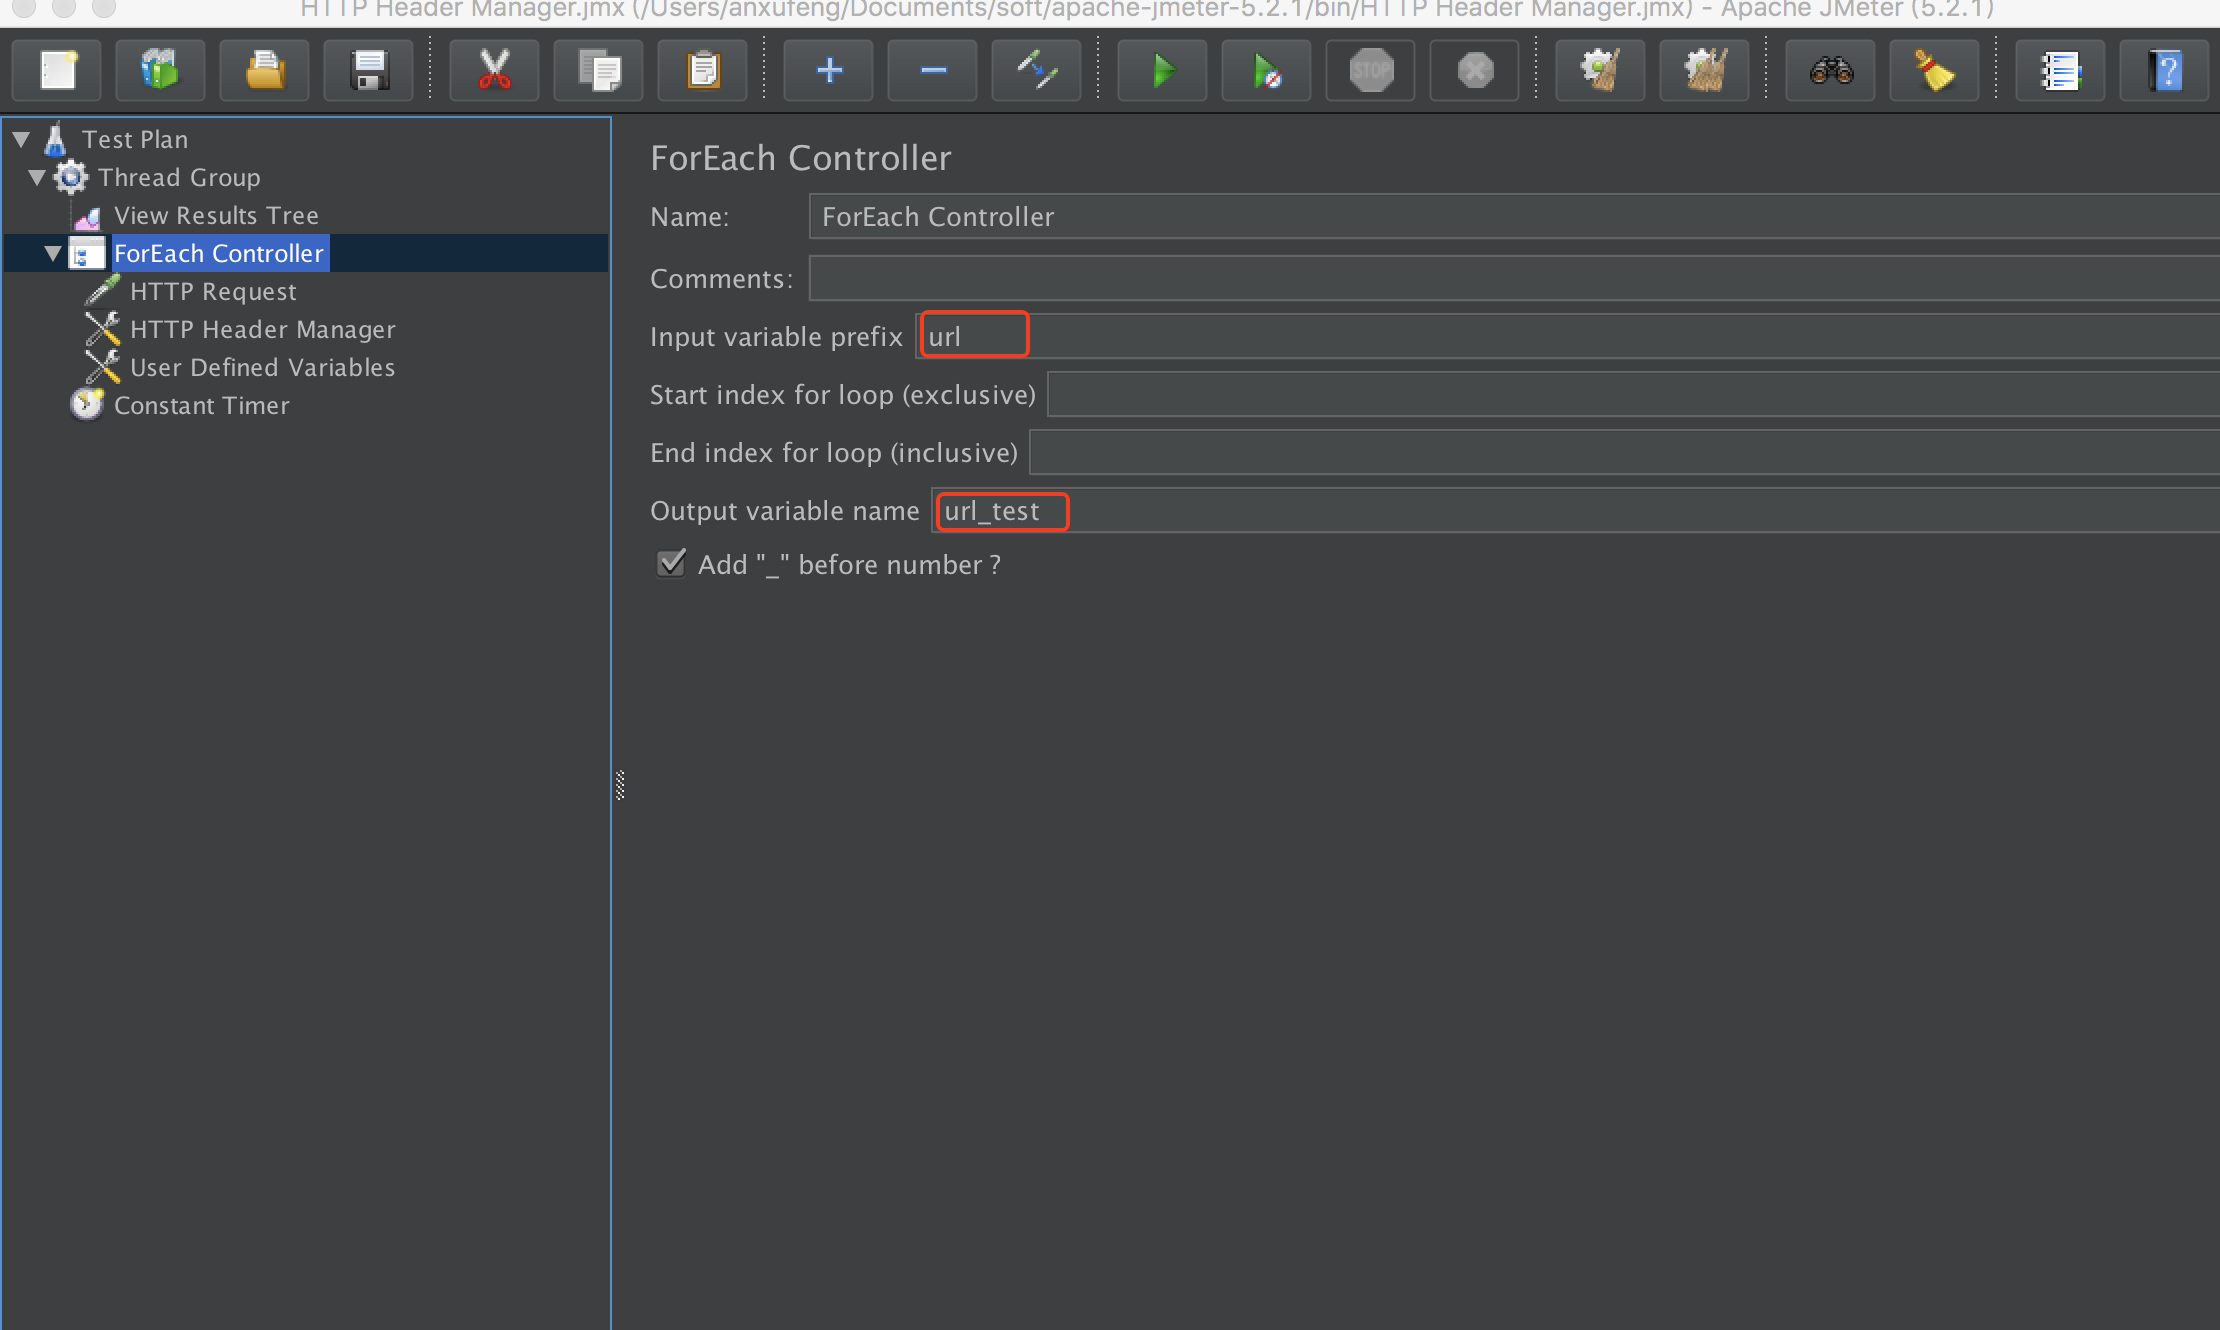Select View Results Tree element
Viewport: 2220px width, 1330px height.
[215, 216]
